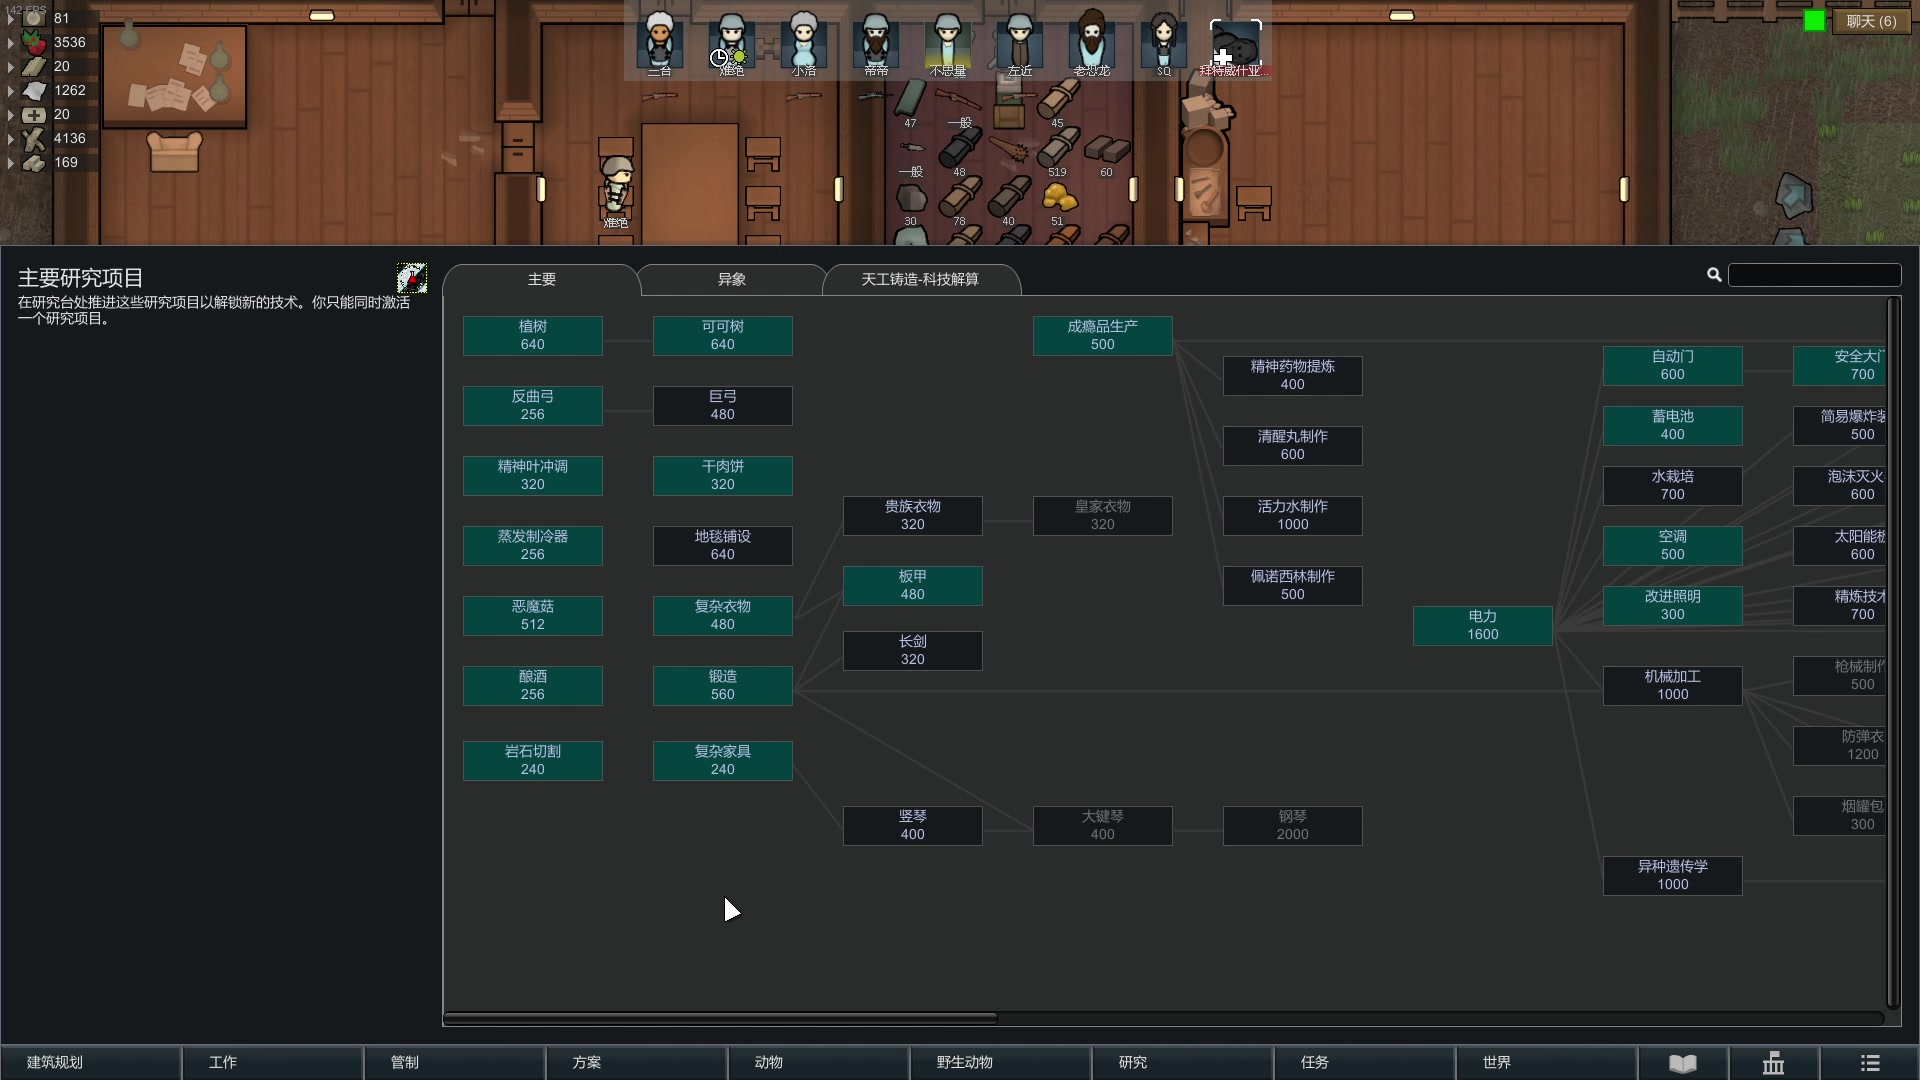Click the berries food icon showing 3536

point(34,42)
